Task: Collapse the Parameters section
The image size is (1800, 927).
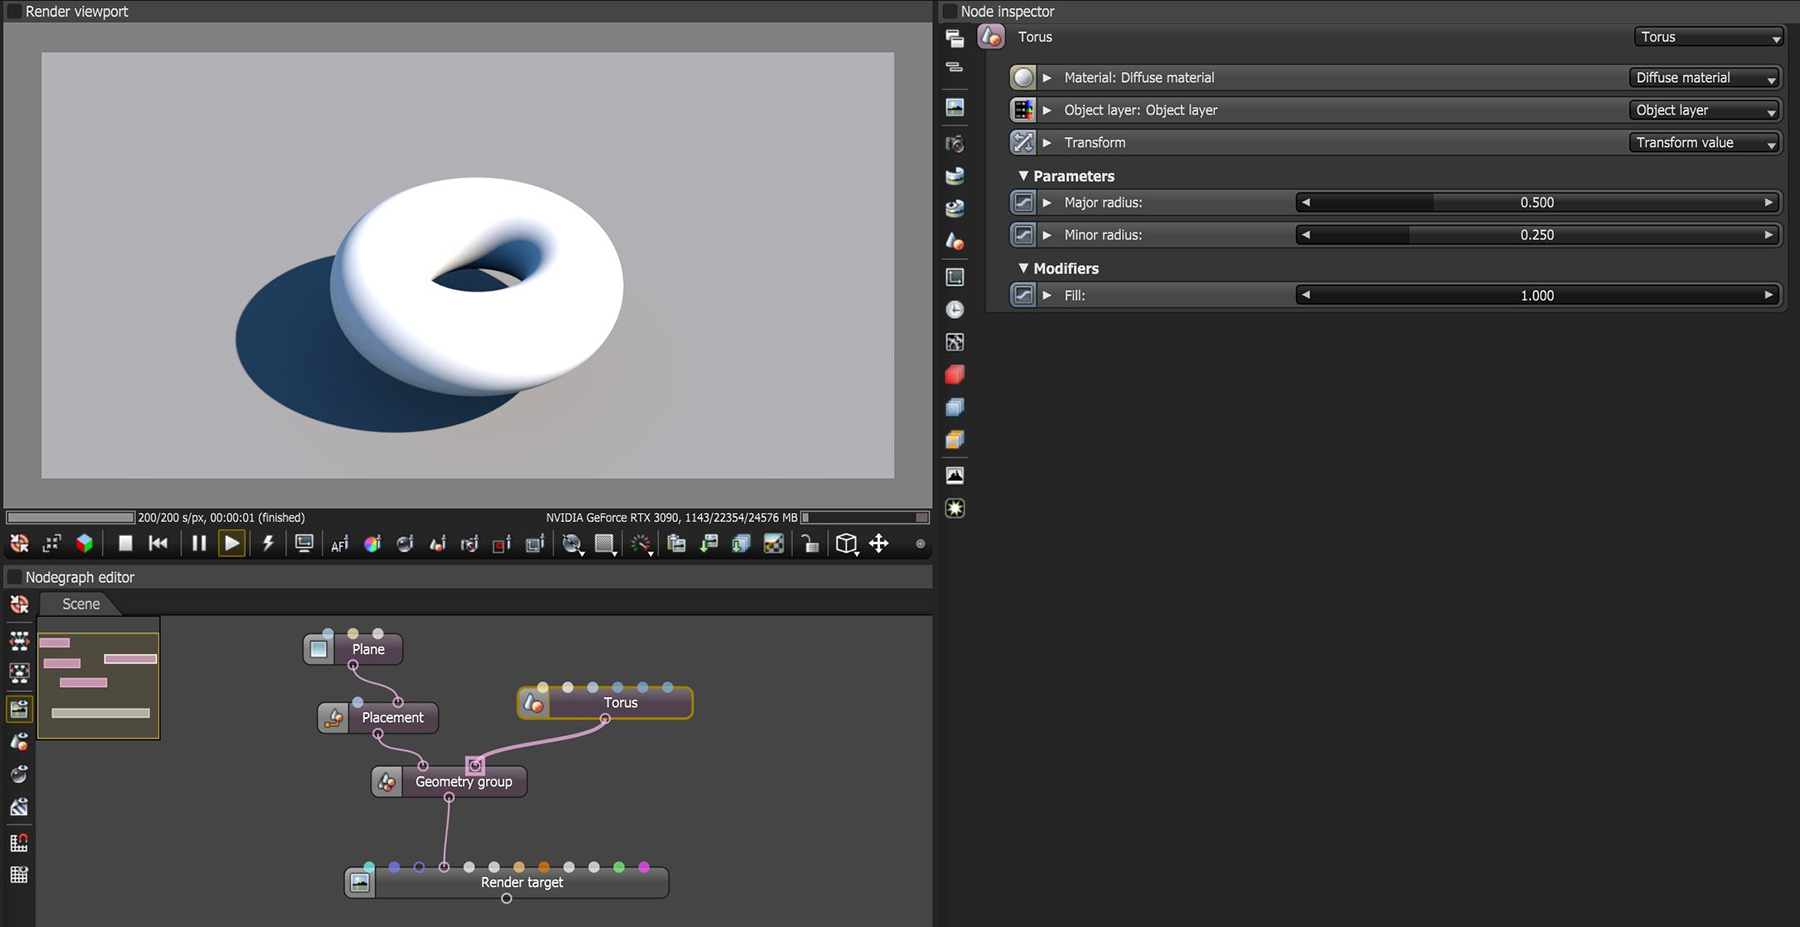Action: pos(1023,176)
